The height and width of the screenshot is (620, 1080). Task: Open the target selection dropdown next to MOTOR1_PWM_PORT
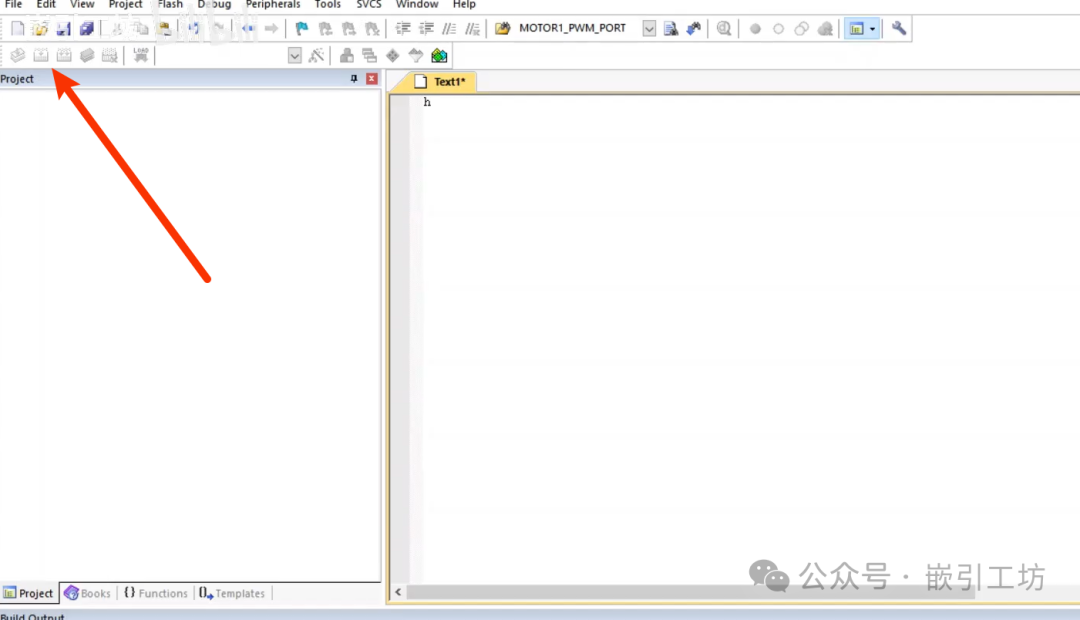(x=648, y=28)
